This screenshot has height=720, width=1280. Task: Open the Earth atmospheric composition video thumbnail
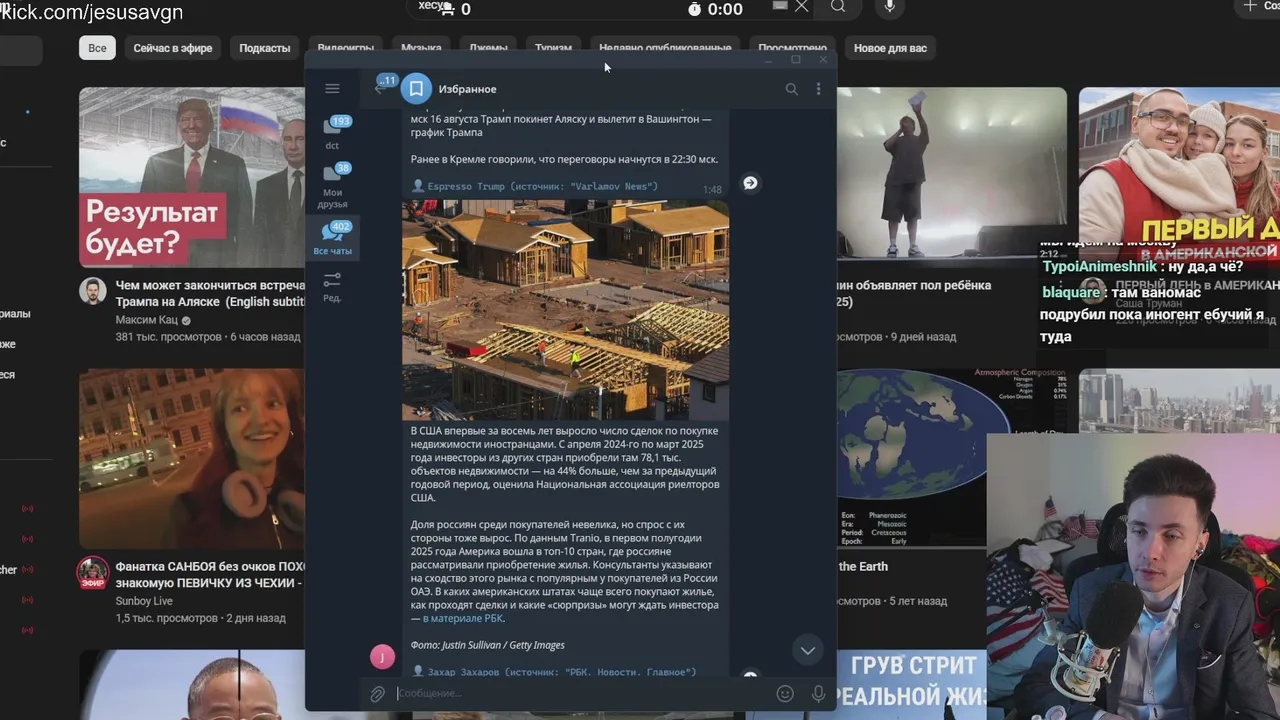[x=910, y=459]
